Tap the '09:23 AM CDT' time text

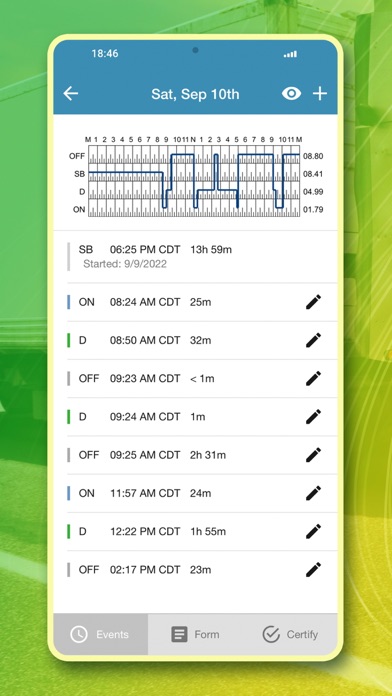145,379
